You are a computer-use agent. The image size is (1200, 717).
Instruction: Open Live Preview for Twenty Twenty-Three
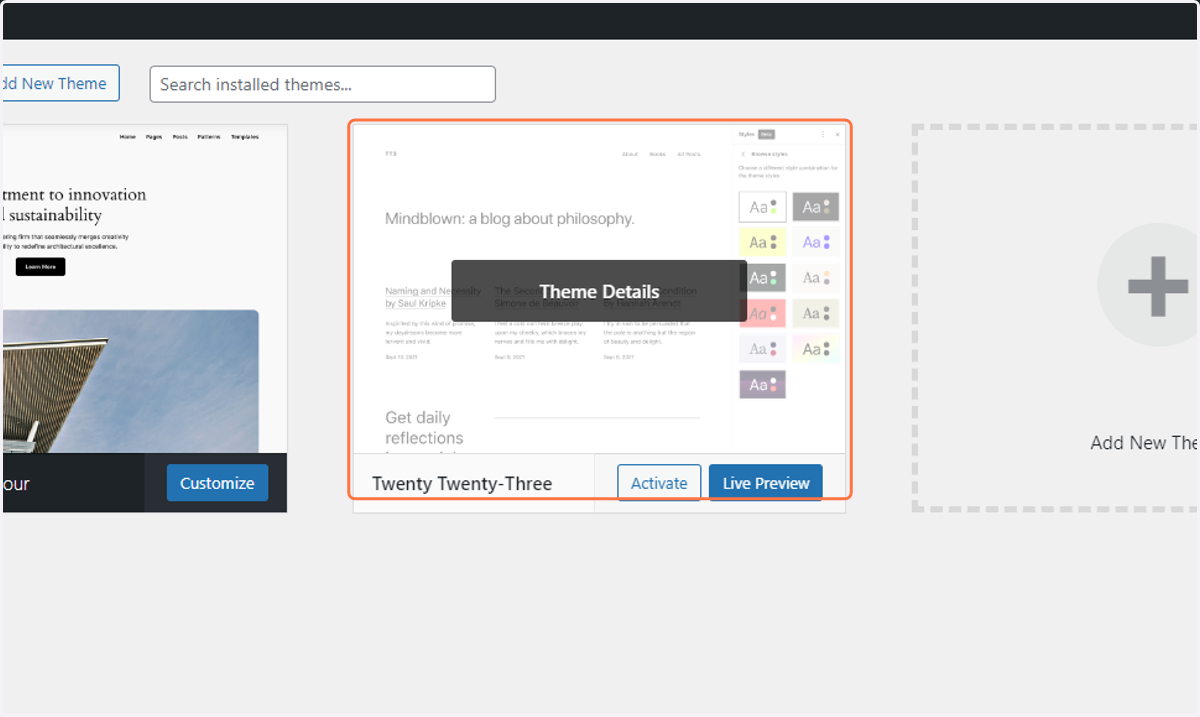point(766,483)
